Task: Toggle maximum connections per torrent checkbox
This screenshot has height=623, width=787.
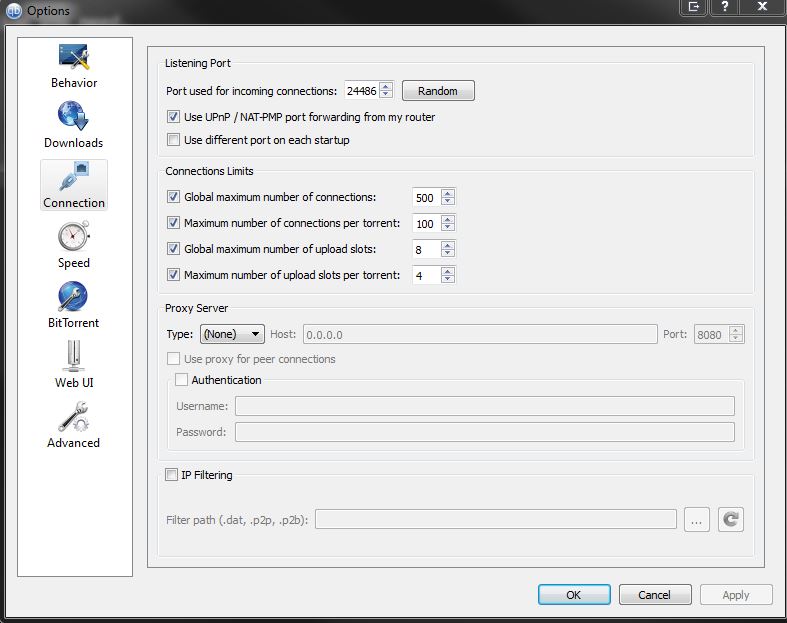Action: (173, 222)
